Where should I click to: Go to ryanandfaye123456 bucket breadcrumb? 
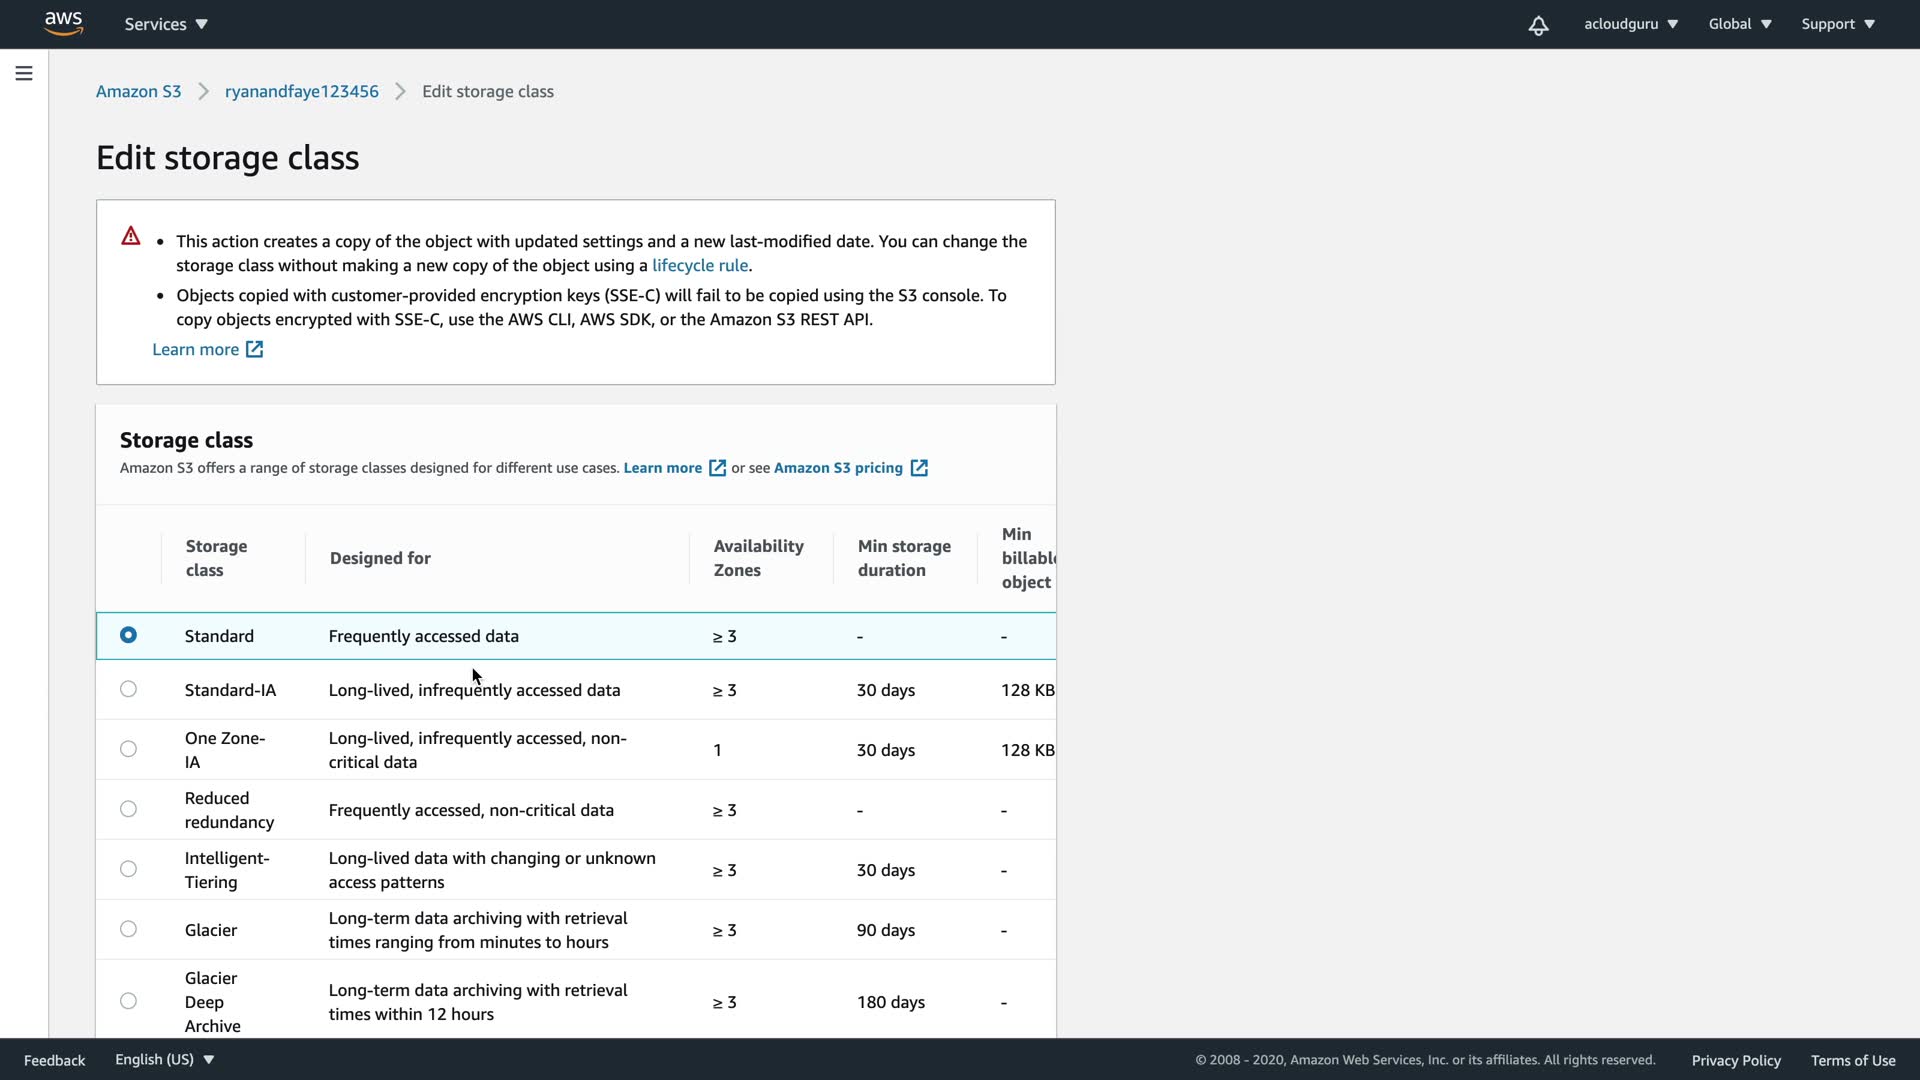click(x=301, y=91)
